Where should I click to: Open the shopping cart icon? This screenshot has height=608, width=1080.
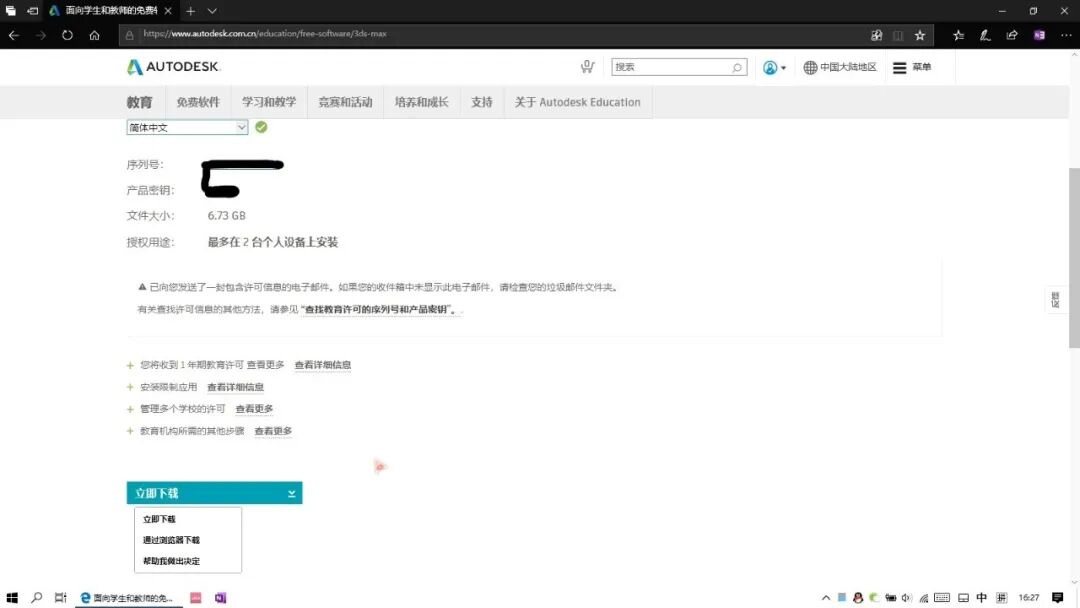click(587, 67)
